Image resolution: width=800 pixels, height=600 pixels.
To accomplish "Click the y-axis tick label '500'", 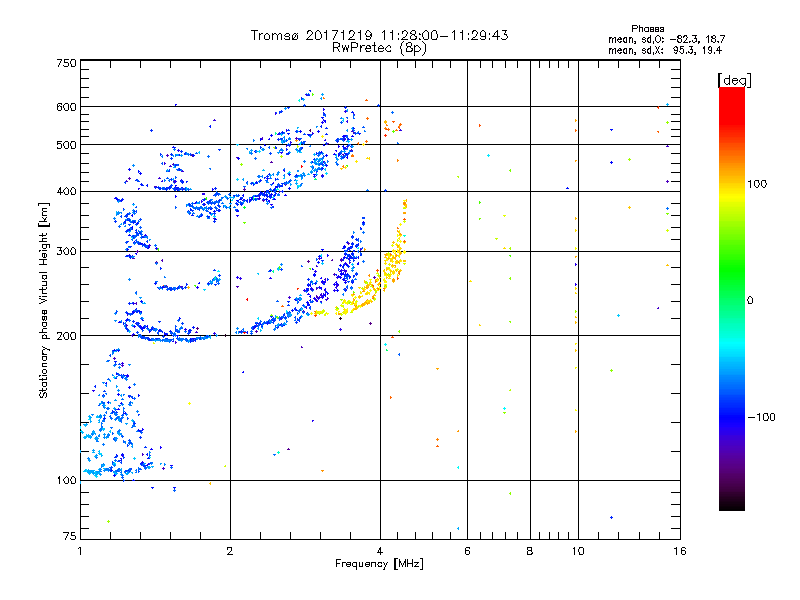I will (67, 144).
